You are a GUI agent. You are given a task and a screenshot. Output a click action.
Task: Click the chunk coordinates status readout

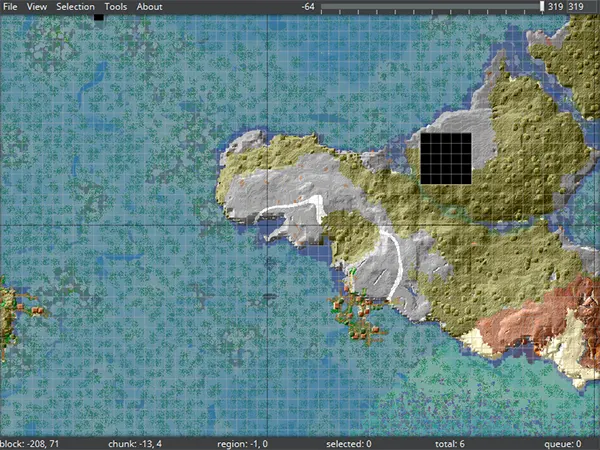click(140, 443)
